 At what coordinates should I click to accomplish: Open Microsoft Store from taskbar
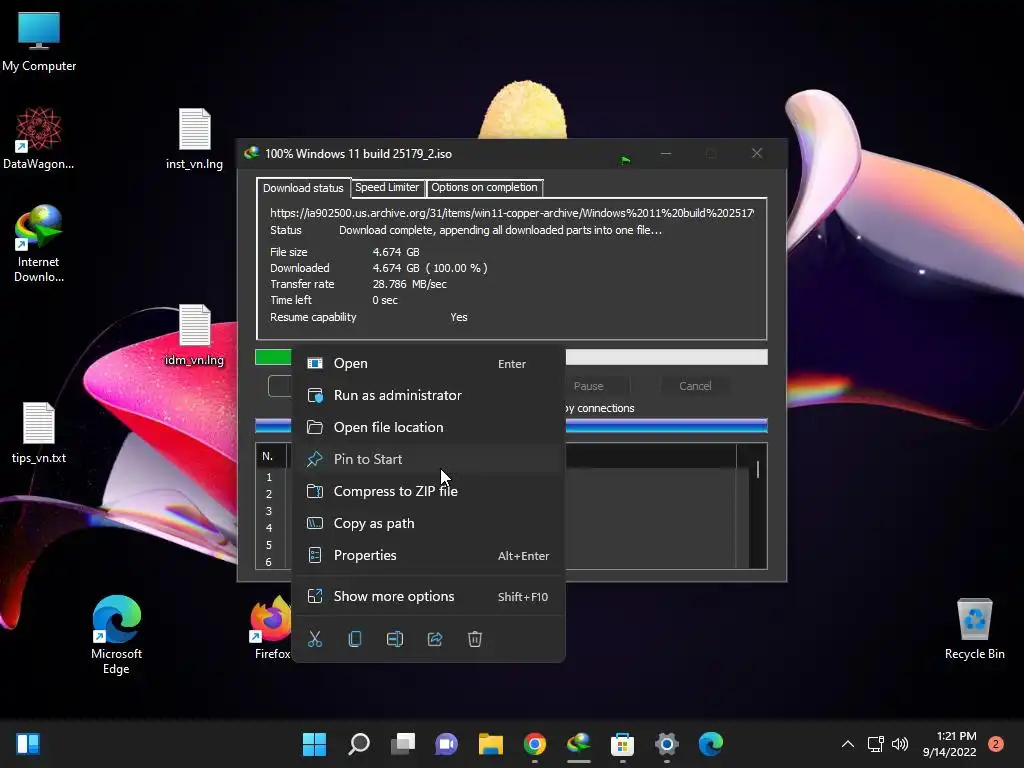(622, 744)
